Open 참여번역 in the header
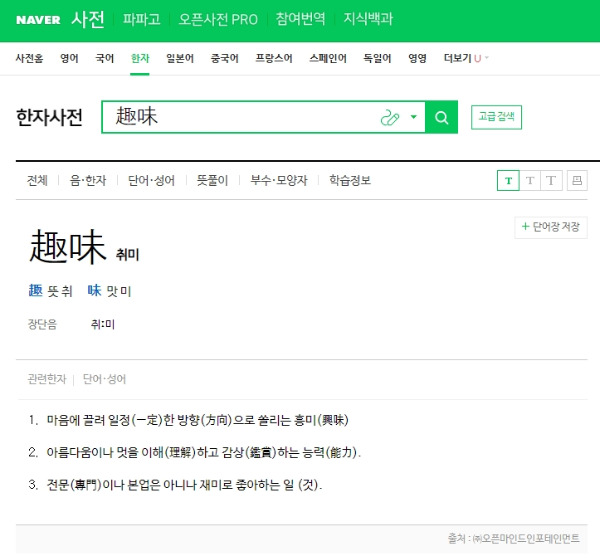The image size is (600, 558). [x=300, y=19]
